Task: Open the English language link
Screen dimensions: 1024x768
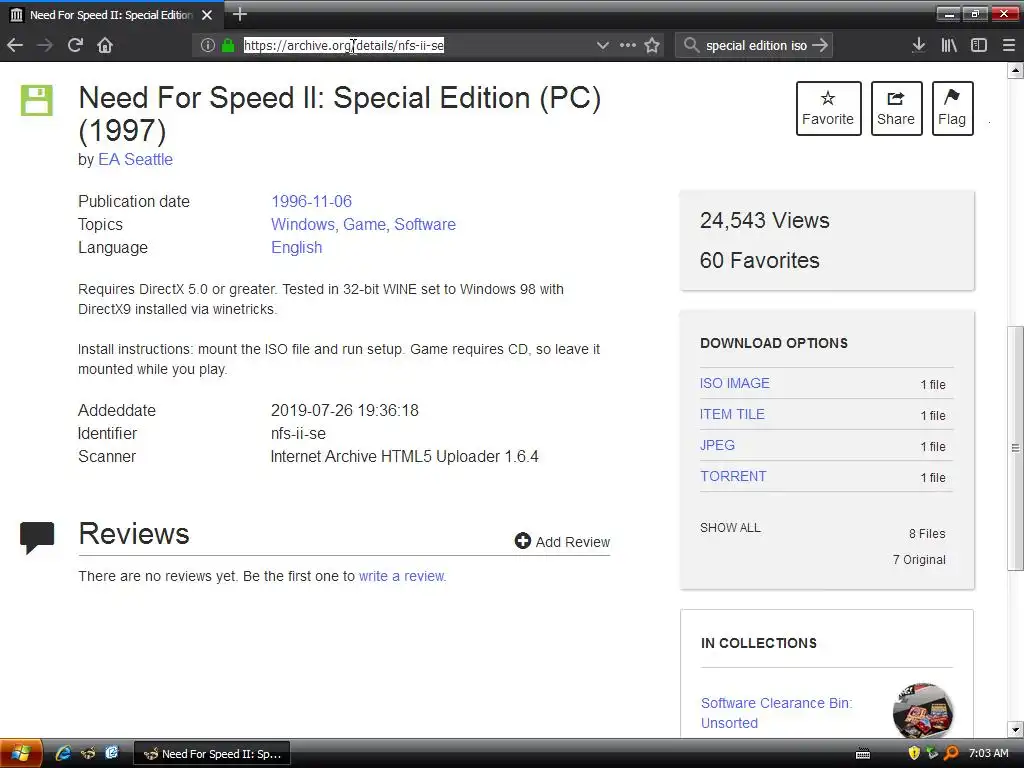Action: 296,248
